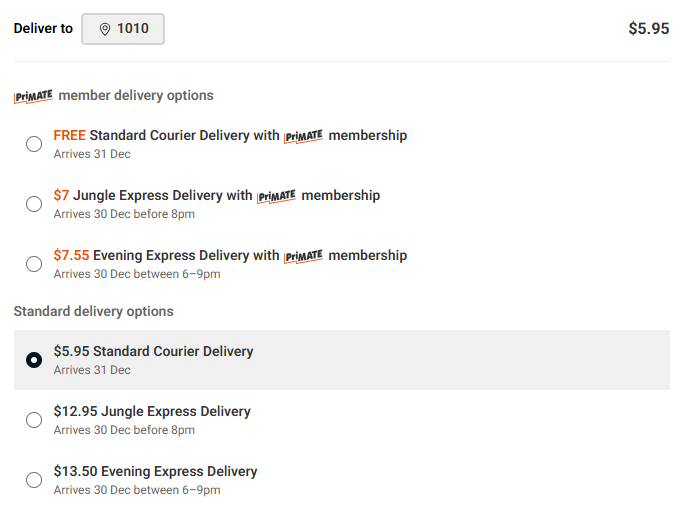Click the $5.95 delivery total at top right
Screen dimensions: 684x519
tap(648, 29)
